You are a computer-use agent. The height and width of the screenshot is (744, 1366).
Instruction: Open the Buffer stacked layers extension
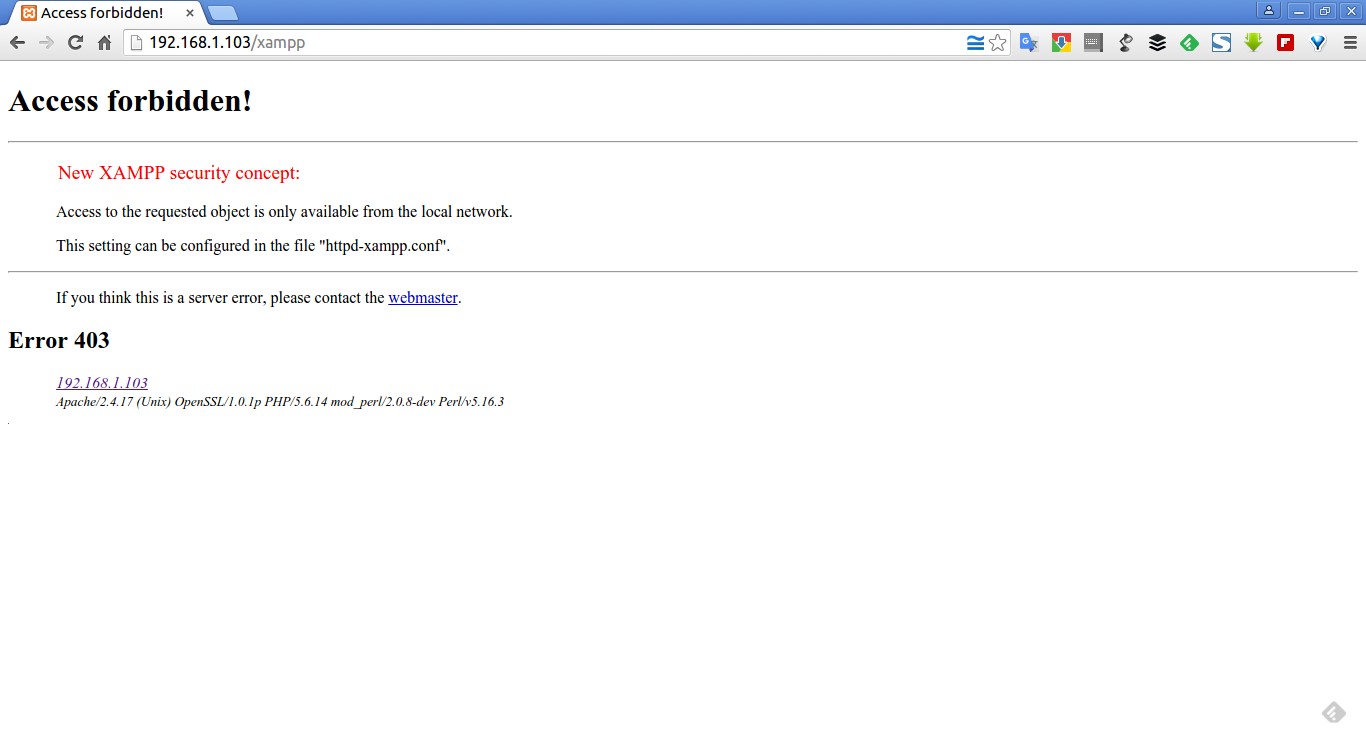click(x=1157, y=43)
